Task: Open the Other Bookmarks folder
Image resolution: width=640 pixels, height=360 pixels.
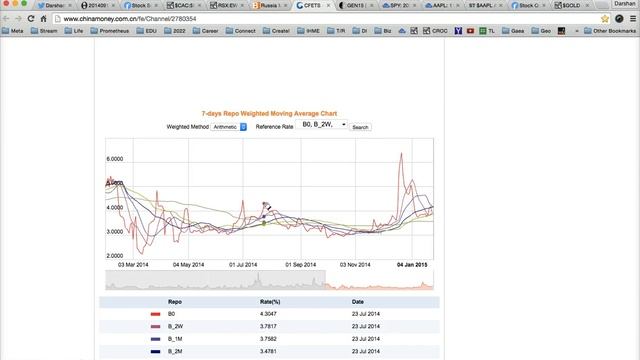Action: point(610,31)
